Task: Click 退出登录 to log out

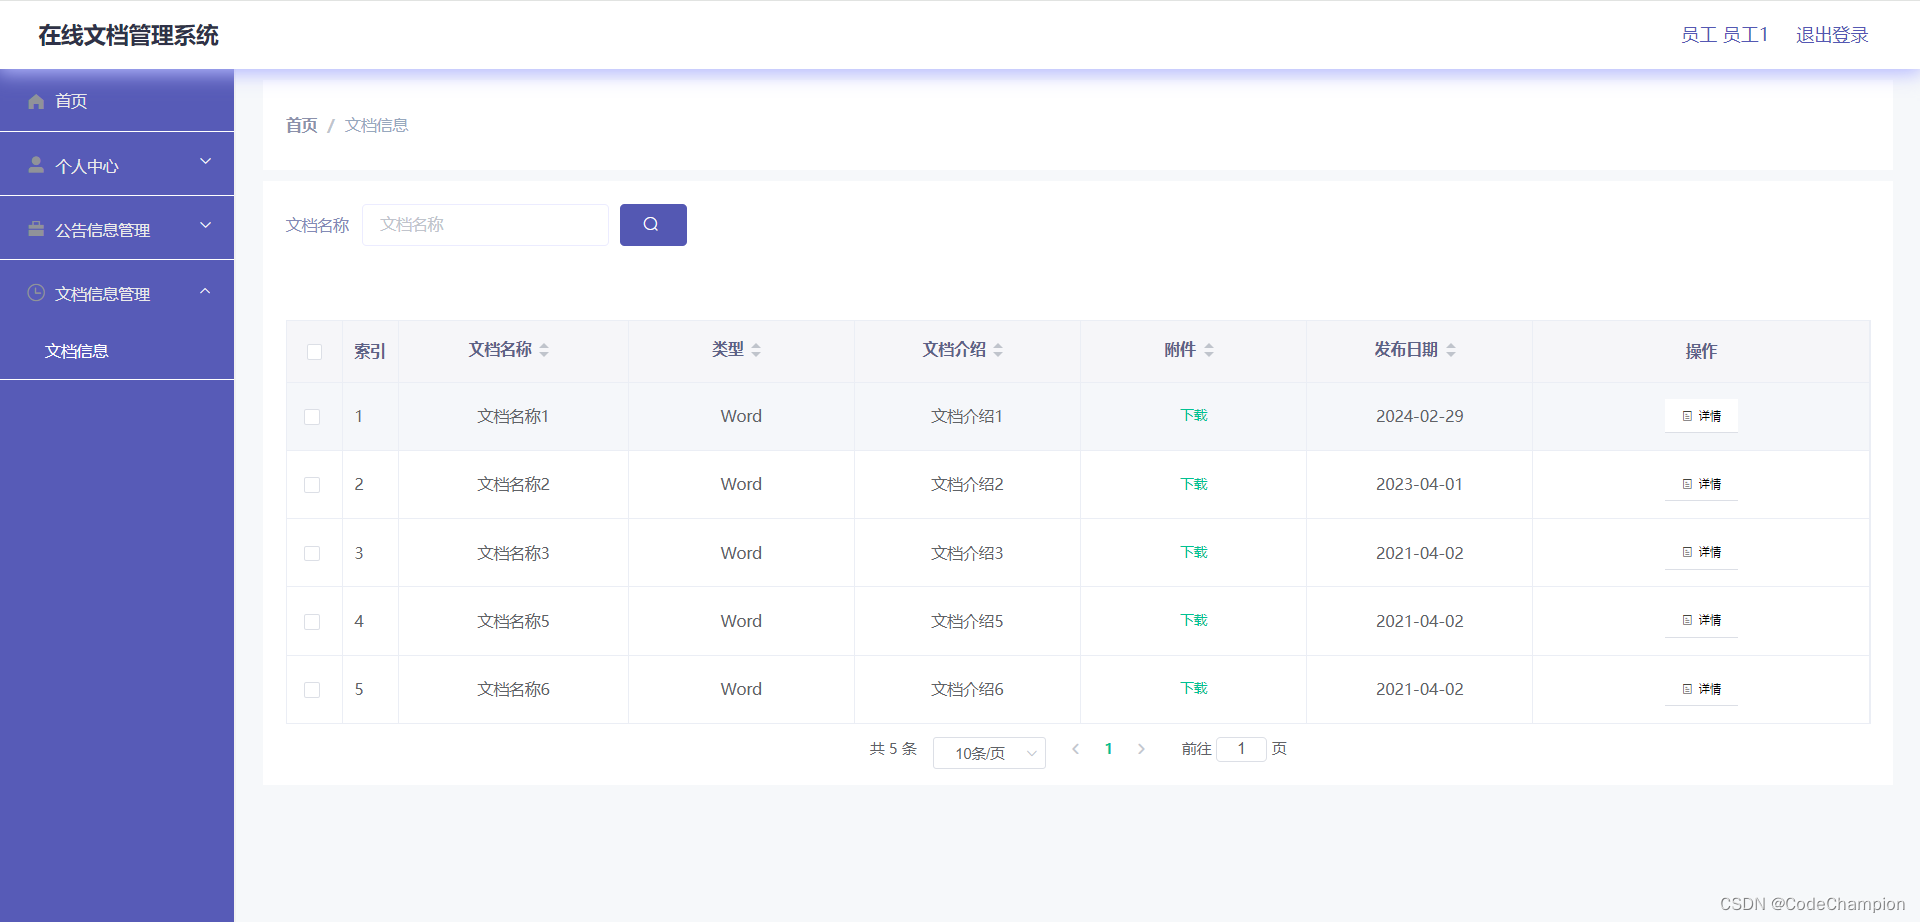Action: (x=1832, y=35)
